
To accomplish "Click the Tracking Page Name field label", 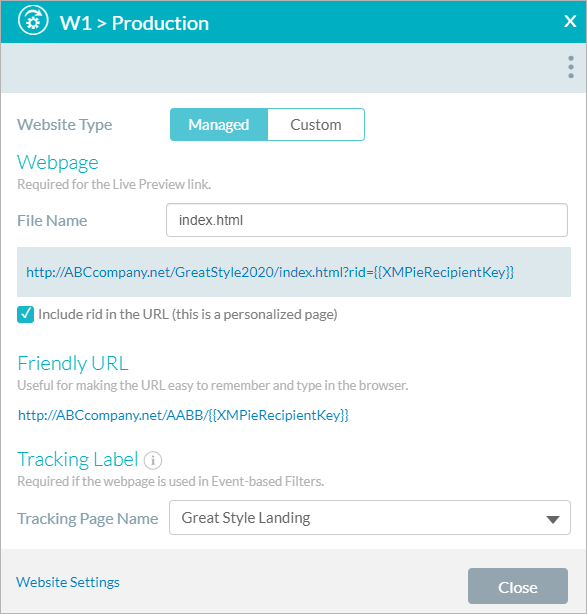I will 88,519.
